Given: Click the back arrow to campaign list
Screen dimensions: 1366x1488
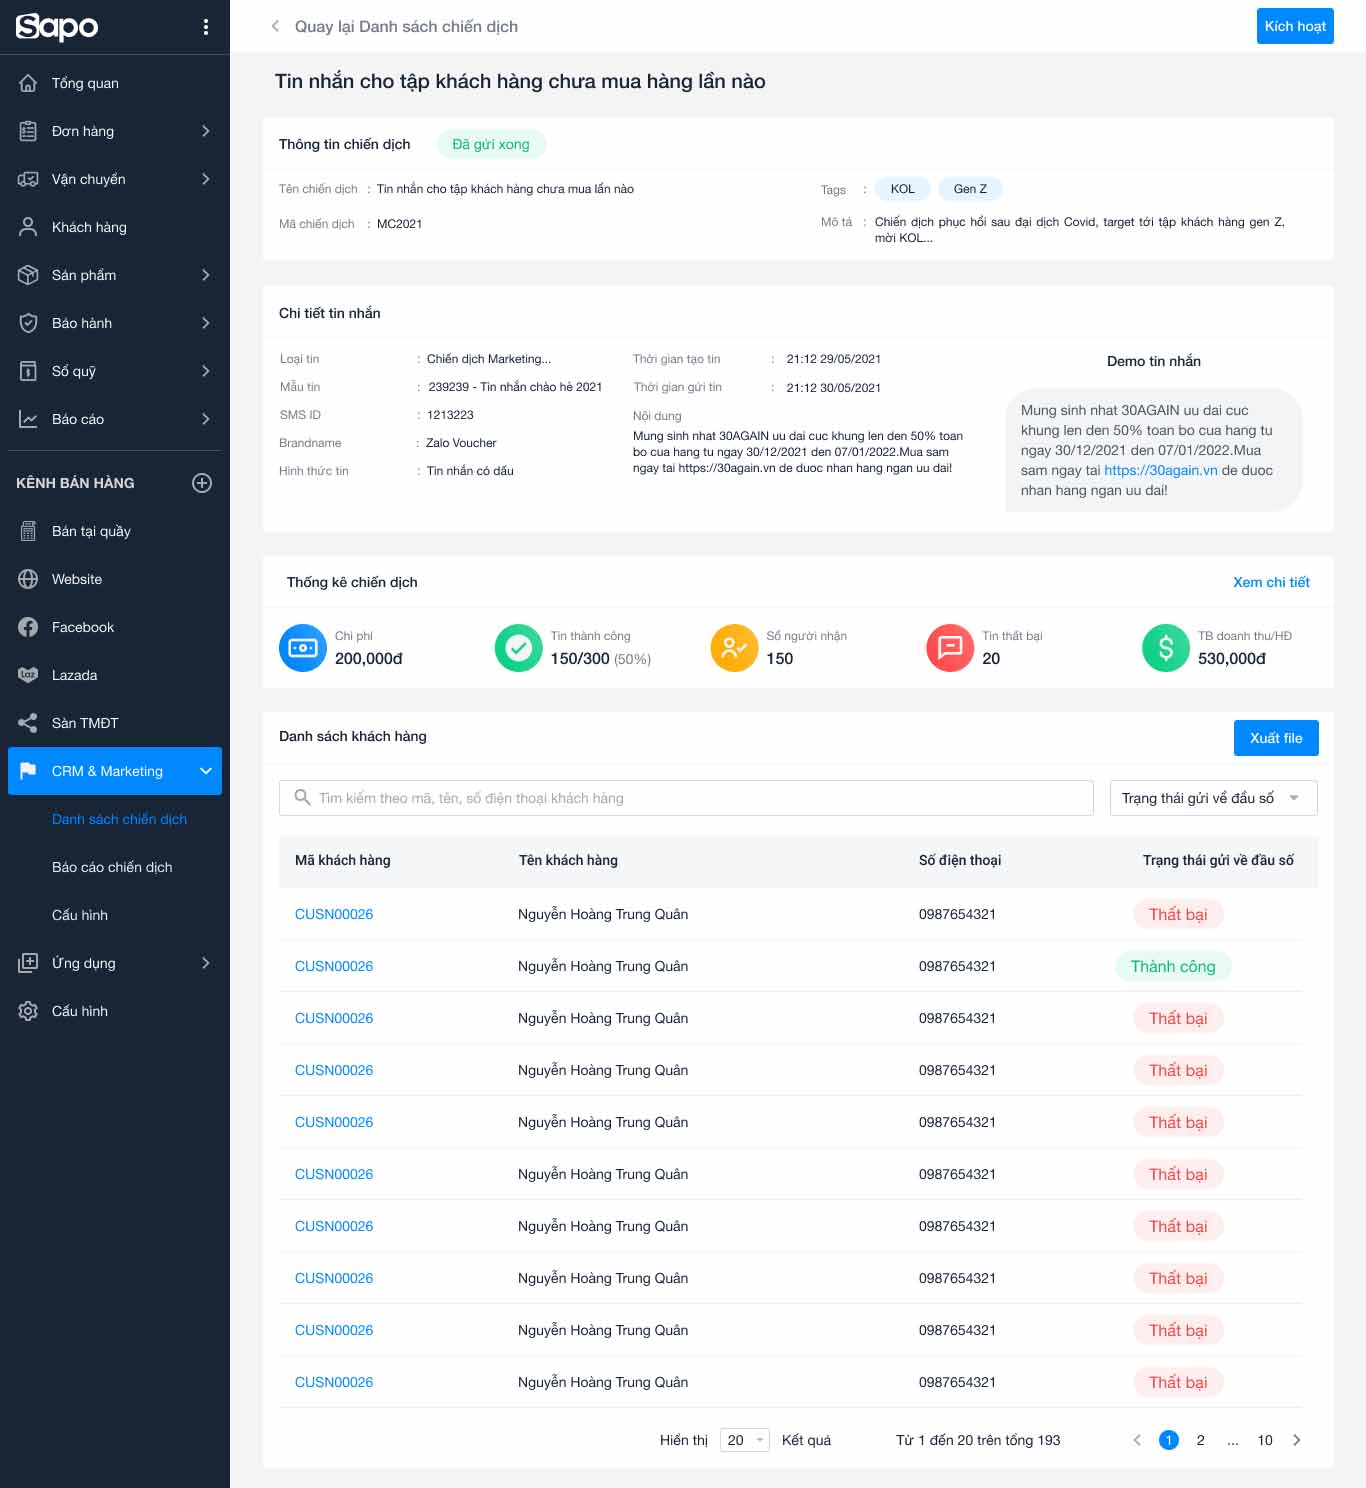Looking at the screenshot, I should 275,26.
